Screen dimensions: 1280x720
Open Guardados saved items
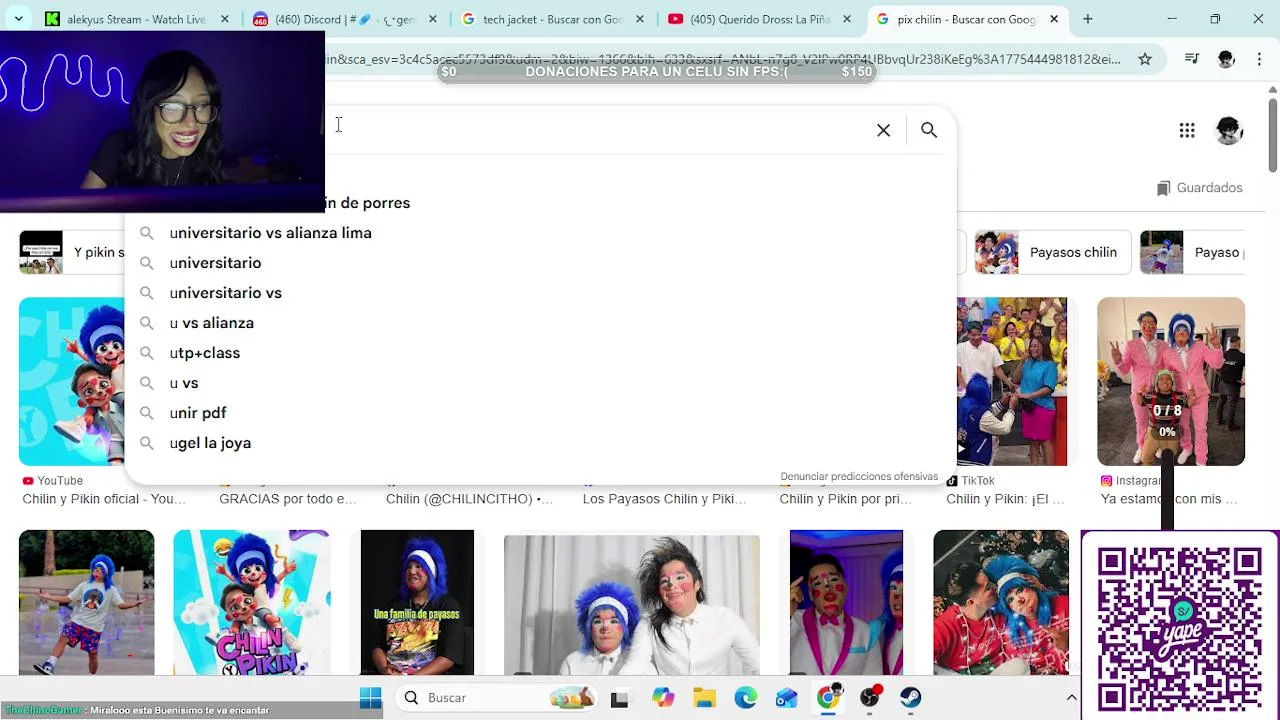click(x=1199, y=188)
